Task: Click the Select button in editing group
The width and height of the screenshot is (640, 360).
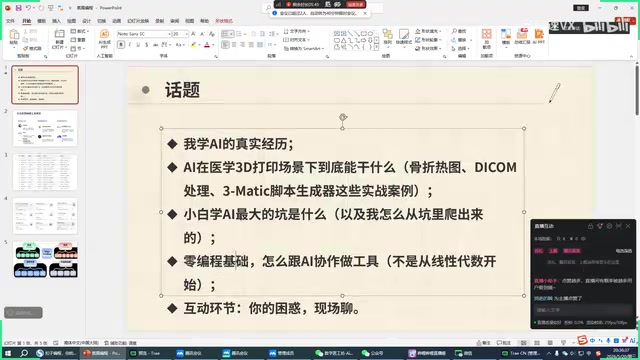Action: (x=460, y=48)
